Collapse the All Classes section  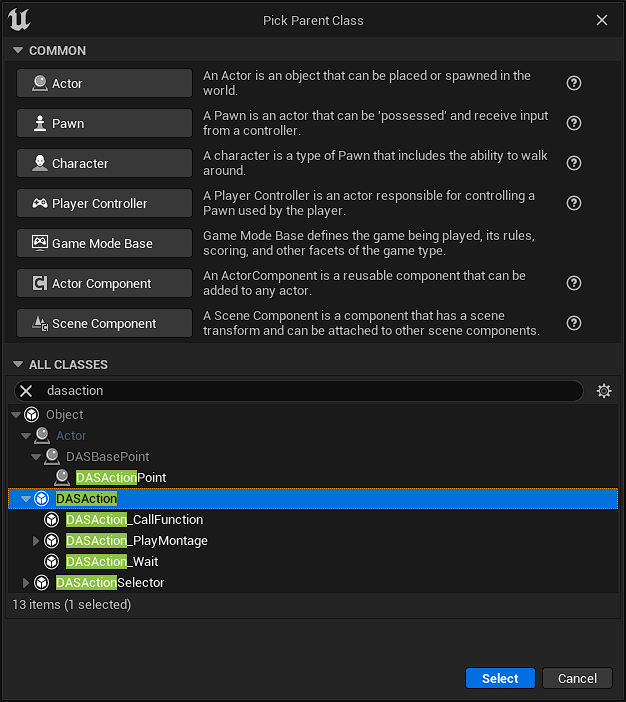(17, 365)
